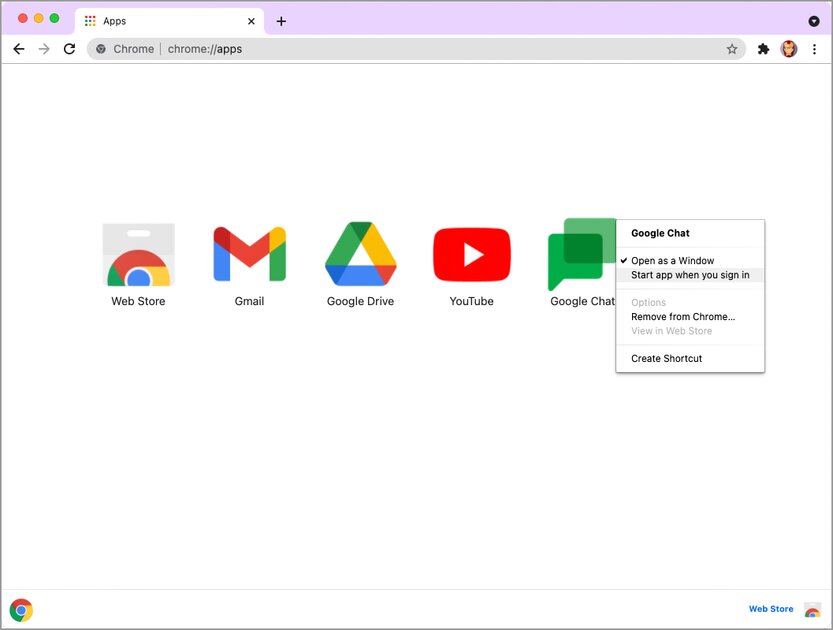
Task: Open the Google Drive app icon
Action: click(x=360, y=254)
